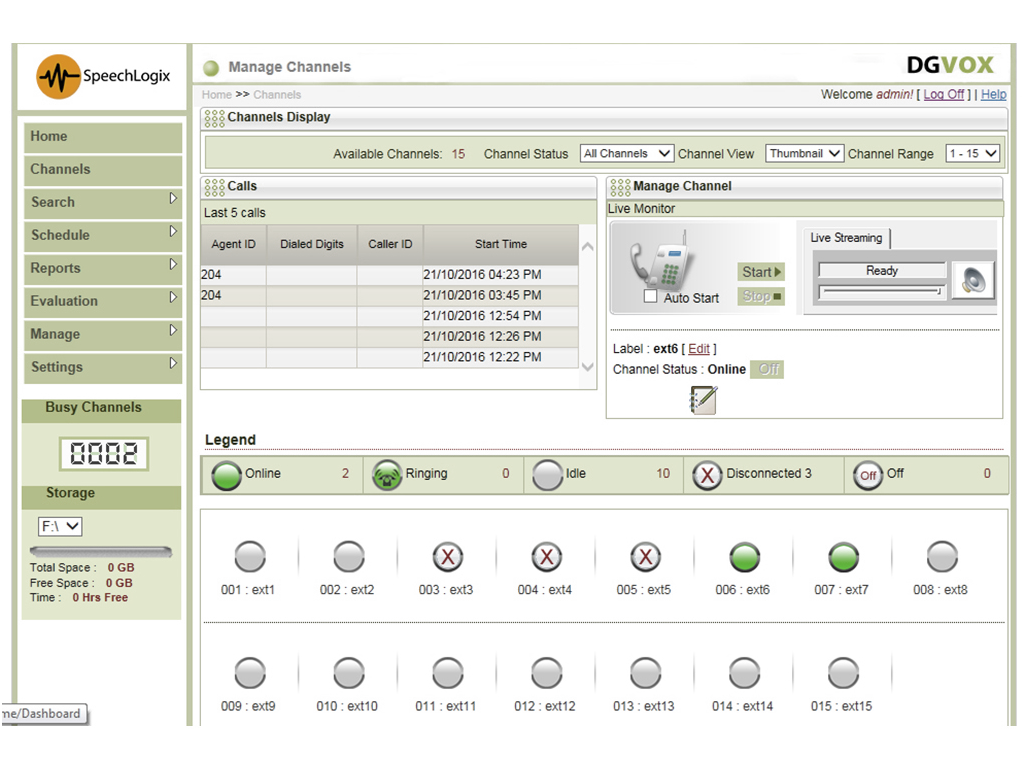Select disconnected channel 005 : ext5
The width and height of the screenshot is (1024, 768).
[x=645, y=557]
